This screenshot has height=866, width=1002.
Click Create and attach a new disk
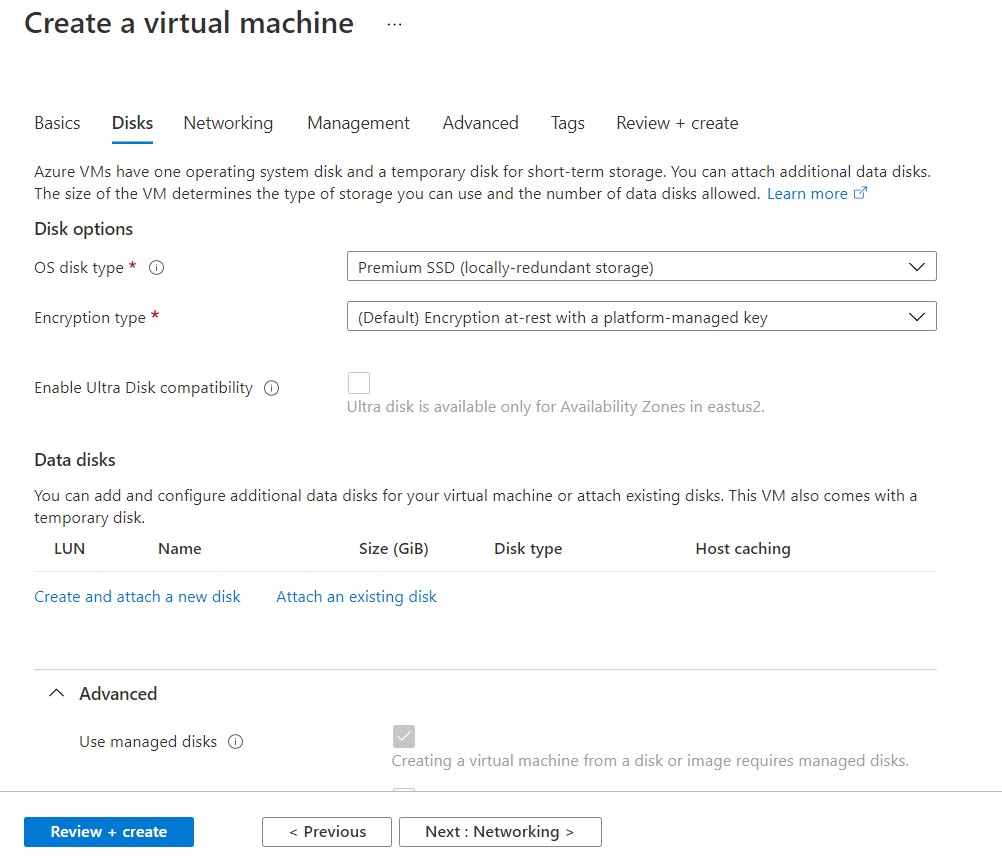(137, 596)
